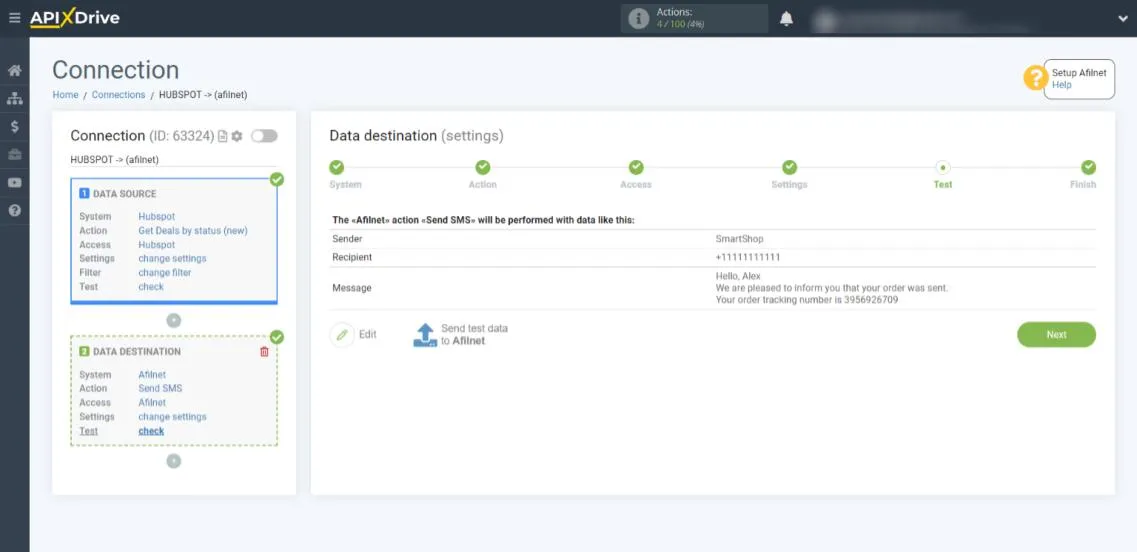The width and height of the screenshot is (1137, 552).
Task: Open the connections sitemap icon in sidebar
Action: tap(14, 99)
